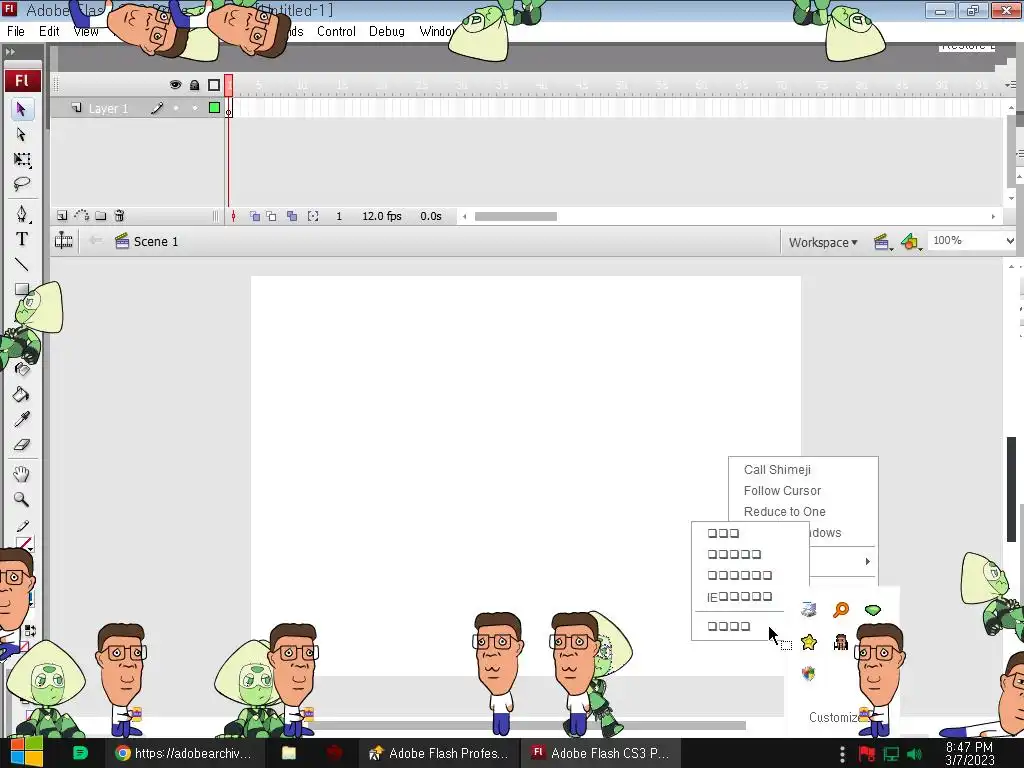
Task: Open Chrome adobearchiv taskbar button
Action: pos(184,753)
